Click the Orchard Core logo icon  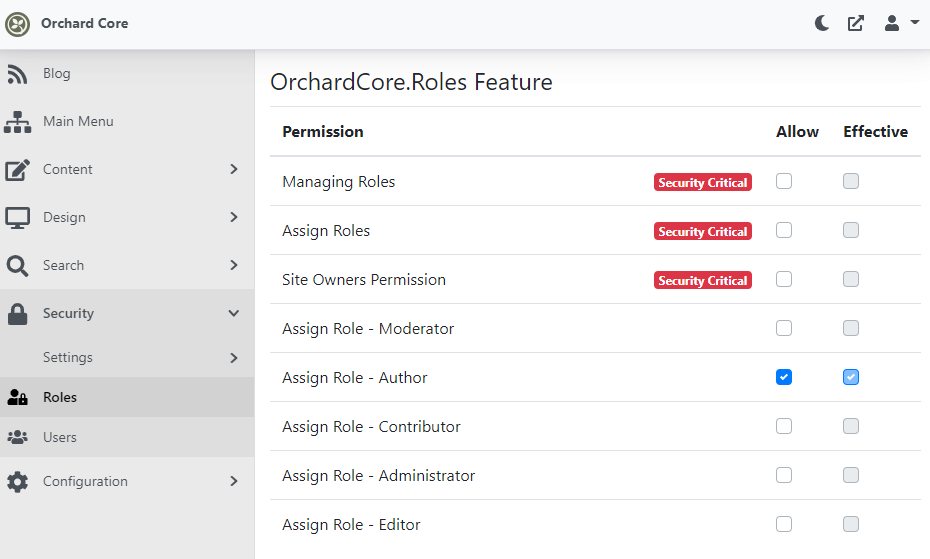[17, 24]
